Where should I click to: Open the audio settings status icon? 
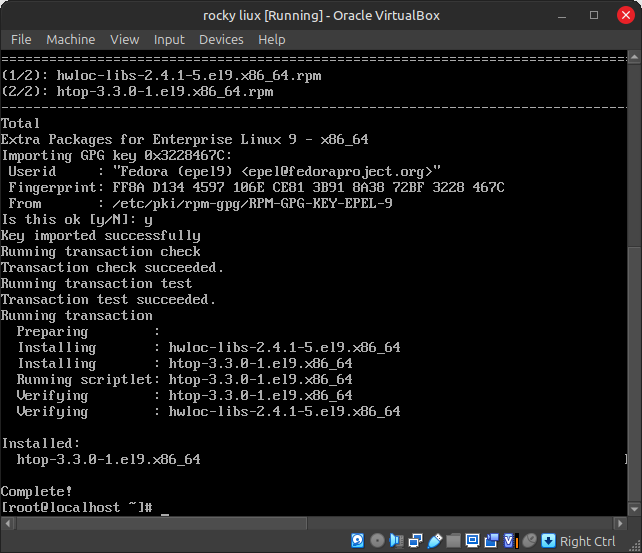(x=396, y=541)
